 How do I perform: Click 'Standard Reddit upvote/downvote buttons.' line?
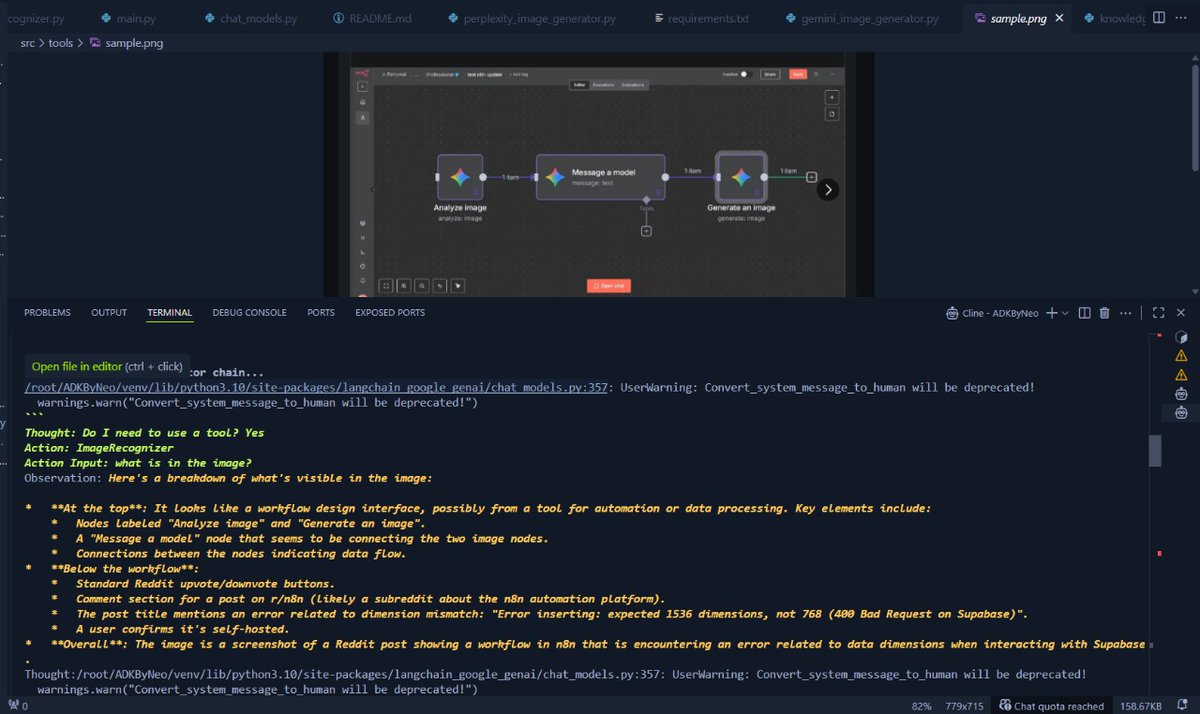tap(205, 584)
